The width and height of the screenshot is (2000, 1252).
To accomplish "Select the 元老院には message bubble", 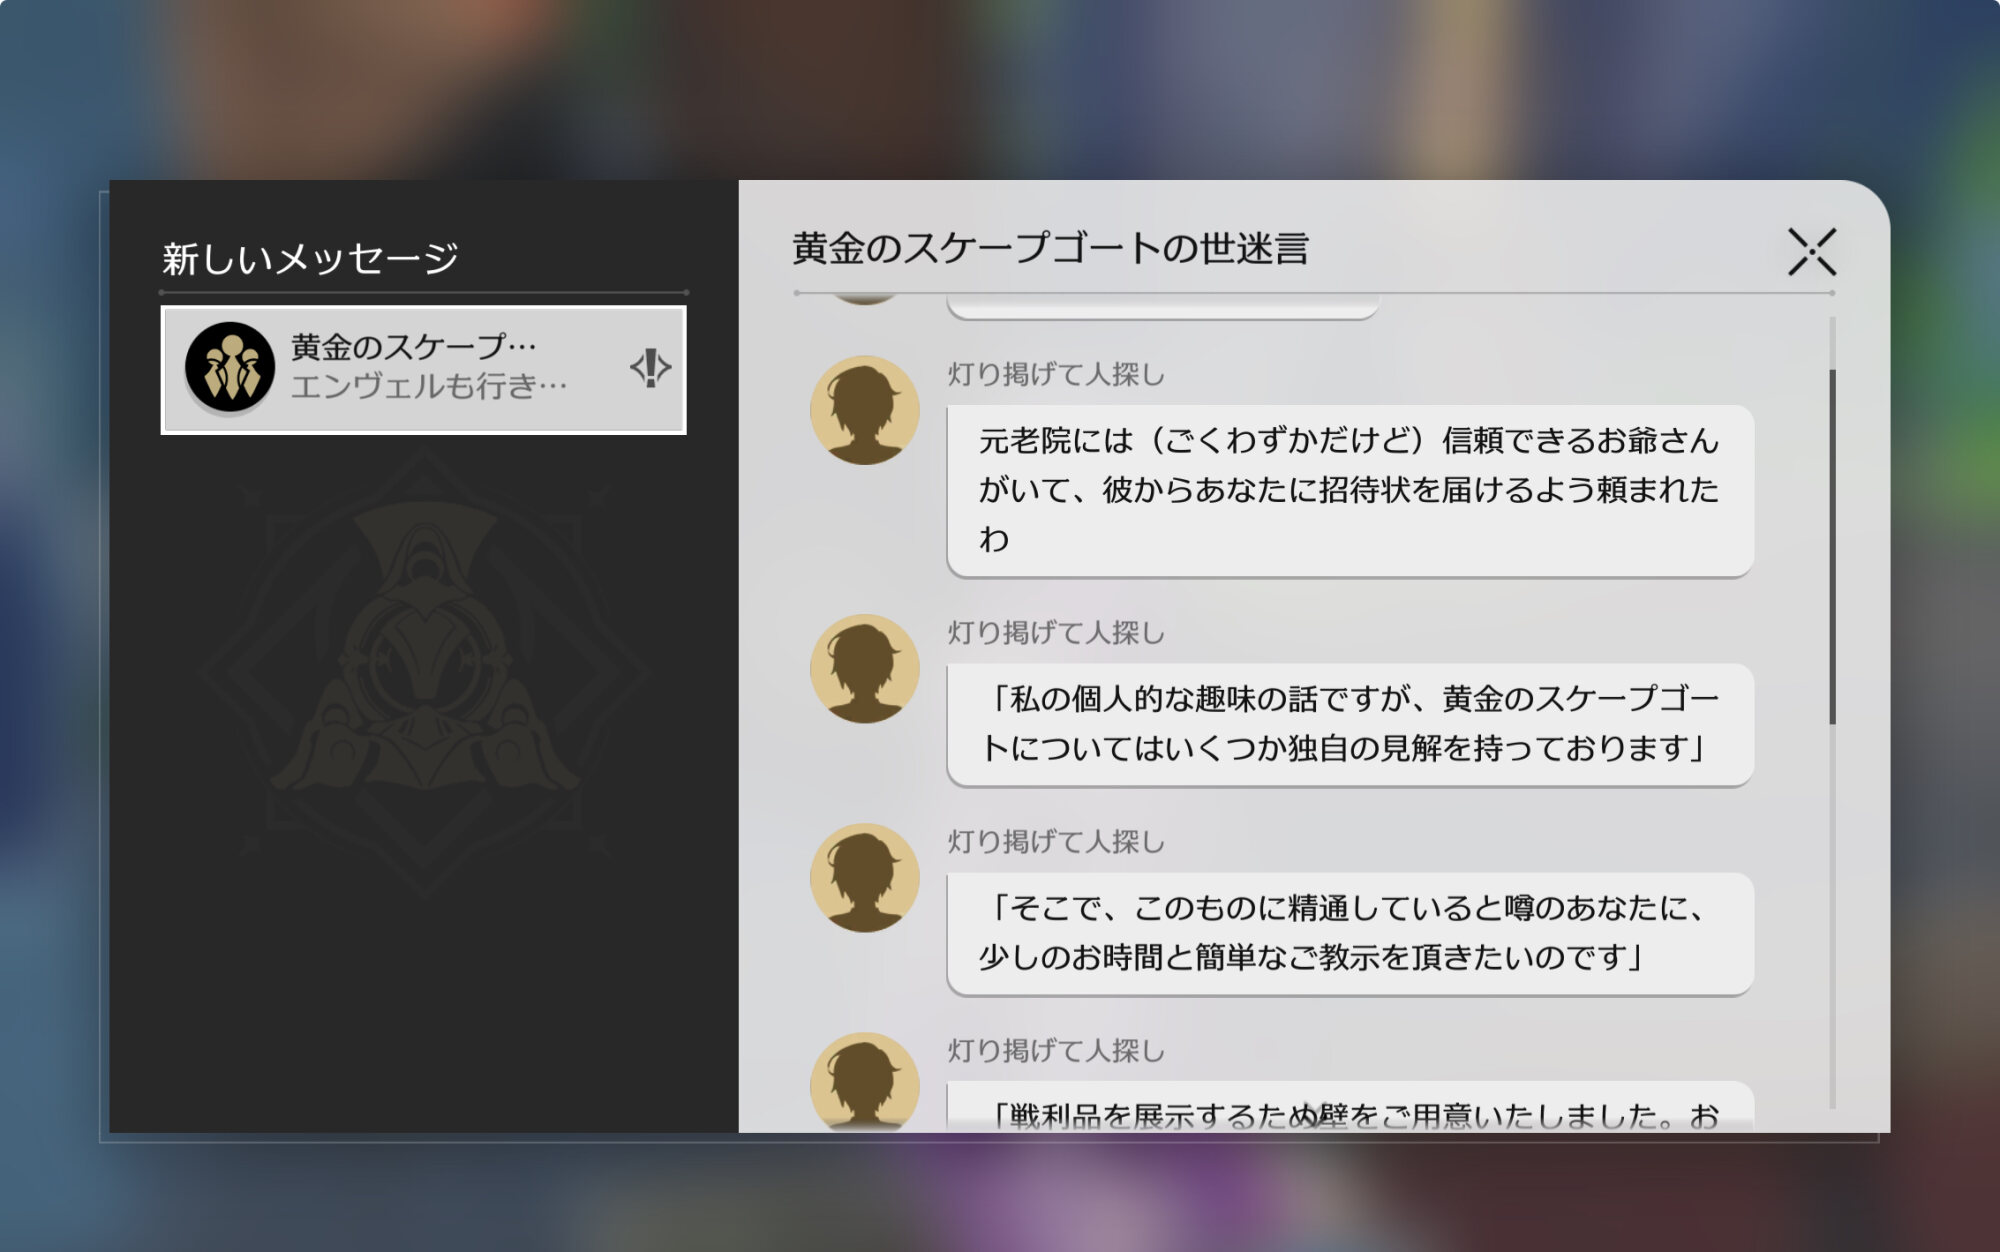I will pyautogui.click(x=1349, y=490).
